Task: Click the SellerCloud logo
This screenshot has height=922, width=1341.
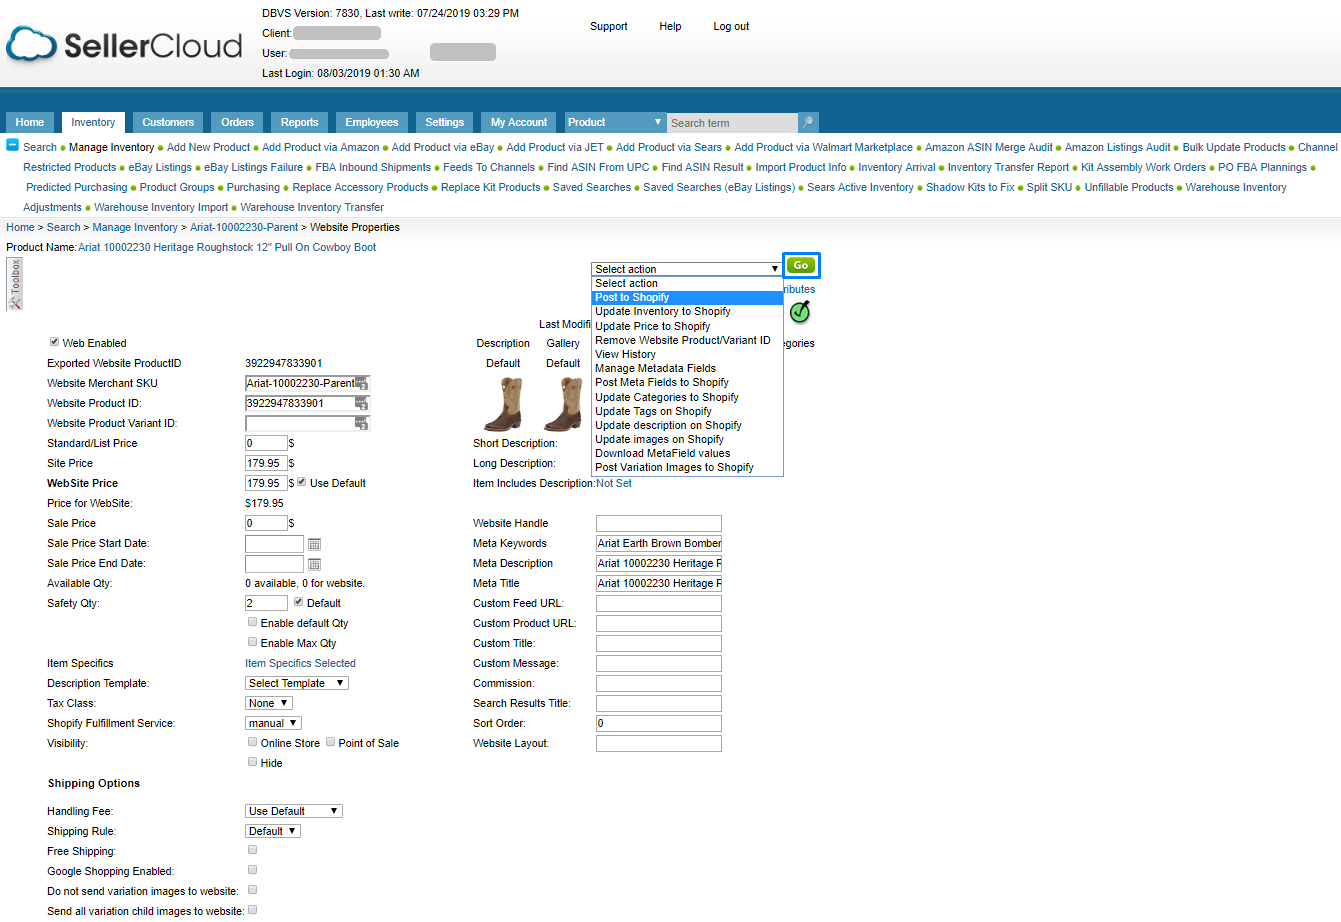Action: pos(125,45)
